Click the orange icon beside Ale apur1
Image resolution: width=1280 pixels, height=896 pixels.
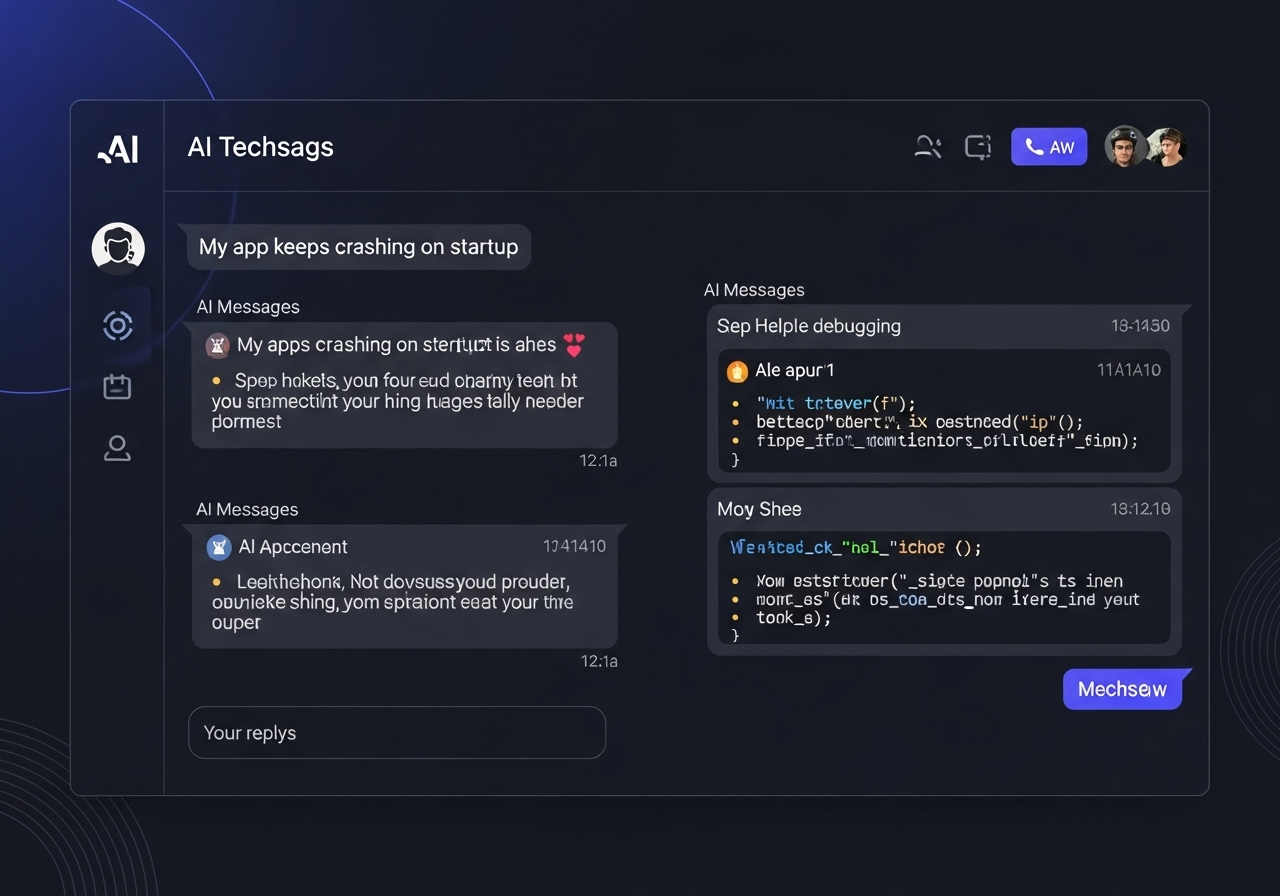click(x=737, y=371)
